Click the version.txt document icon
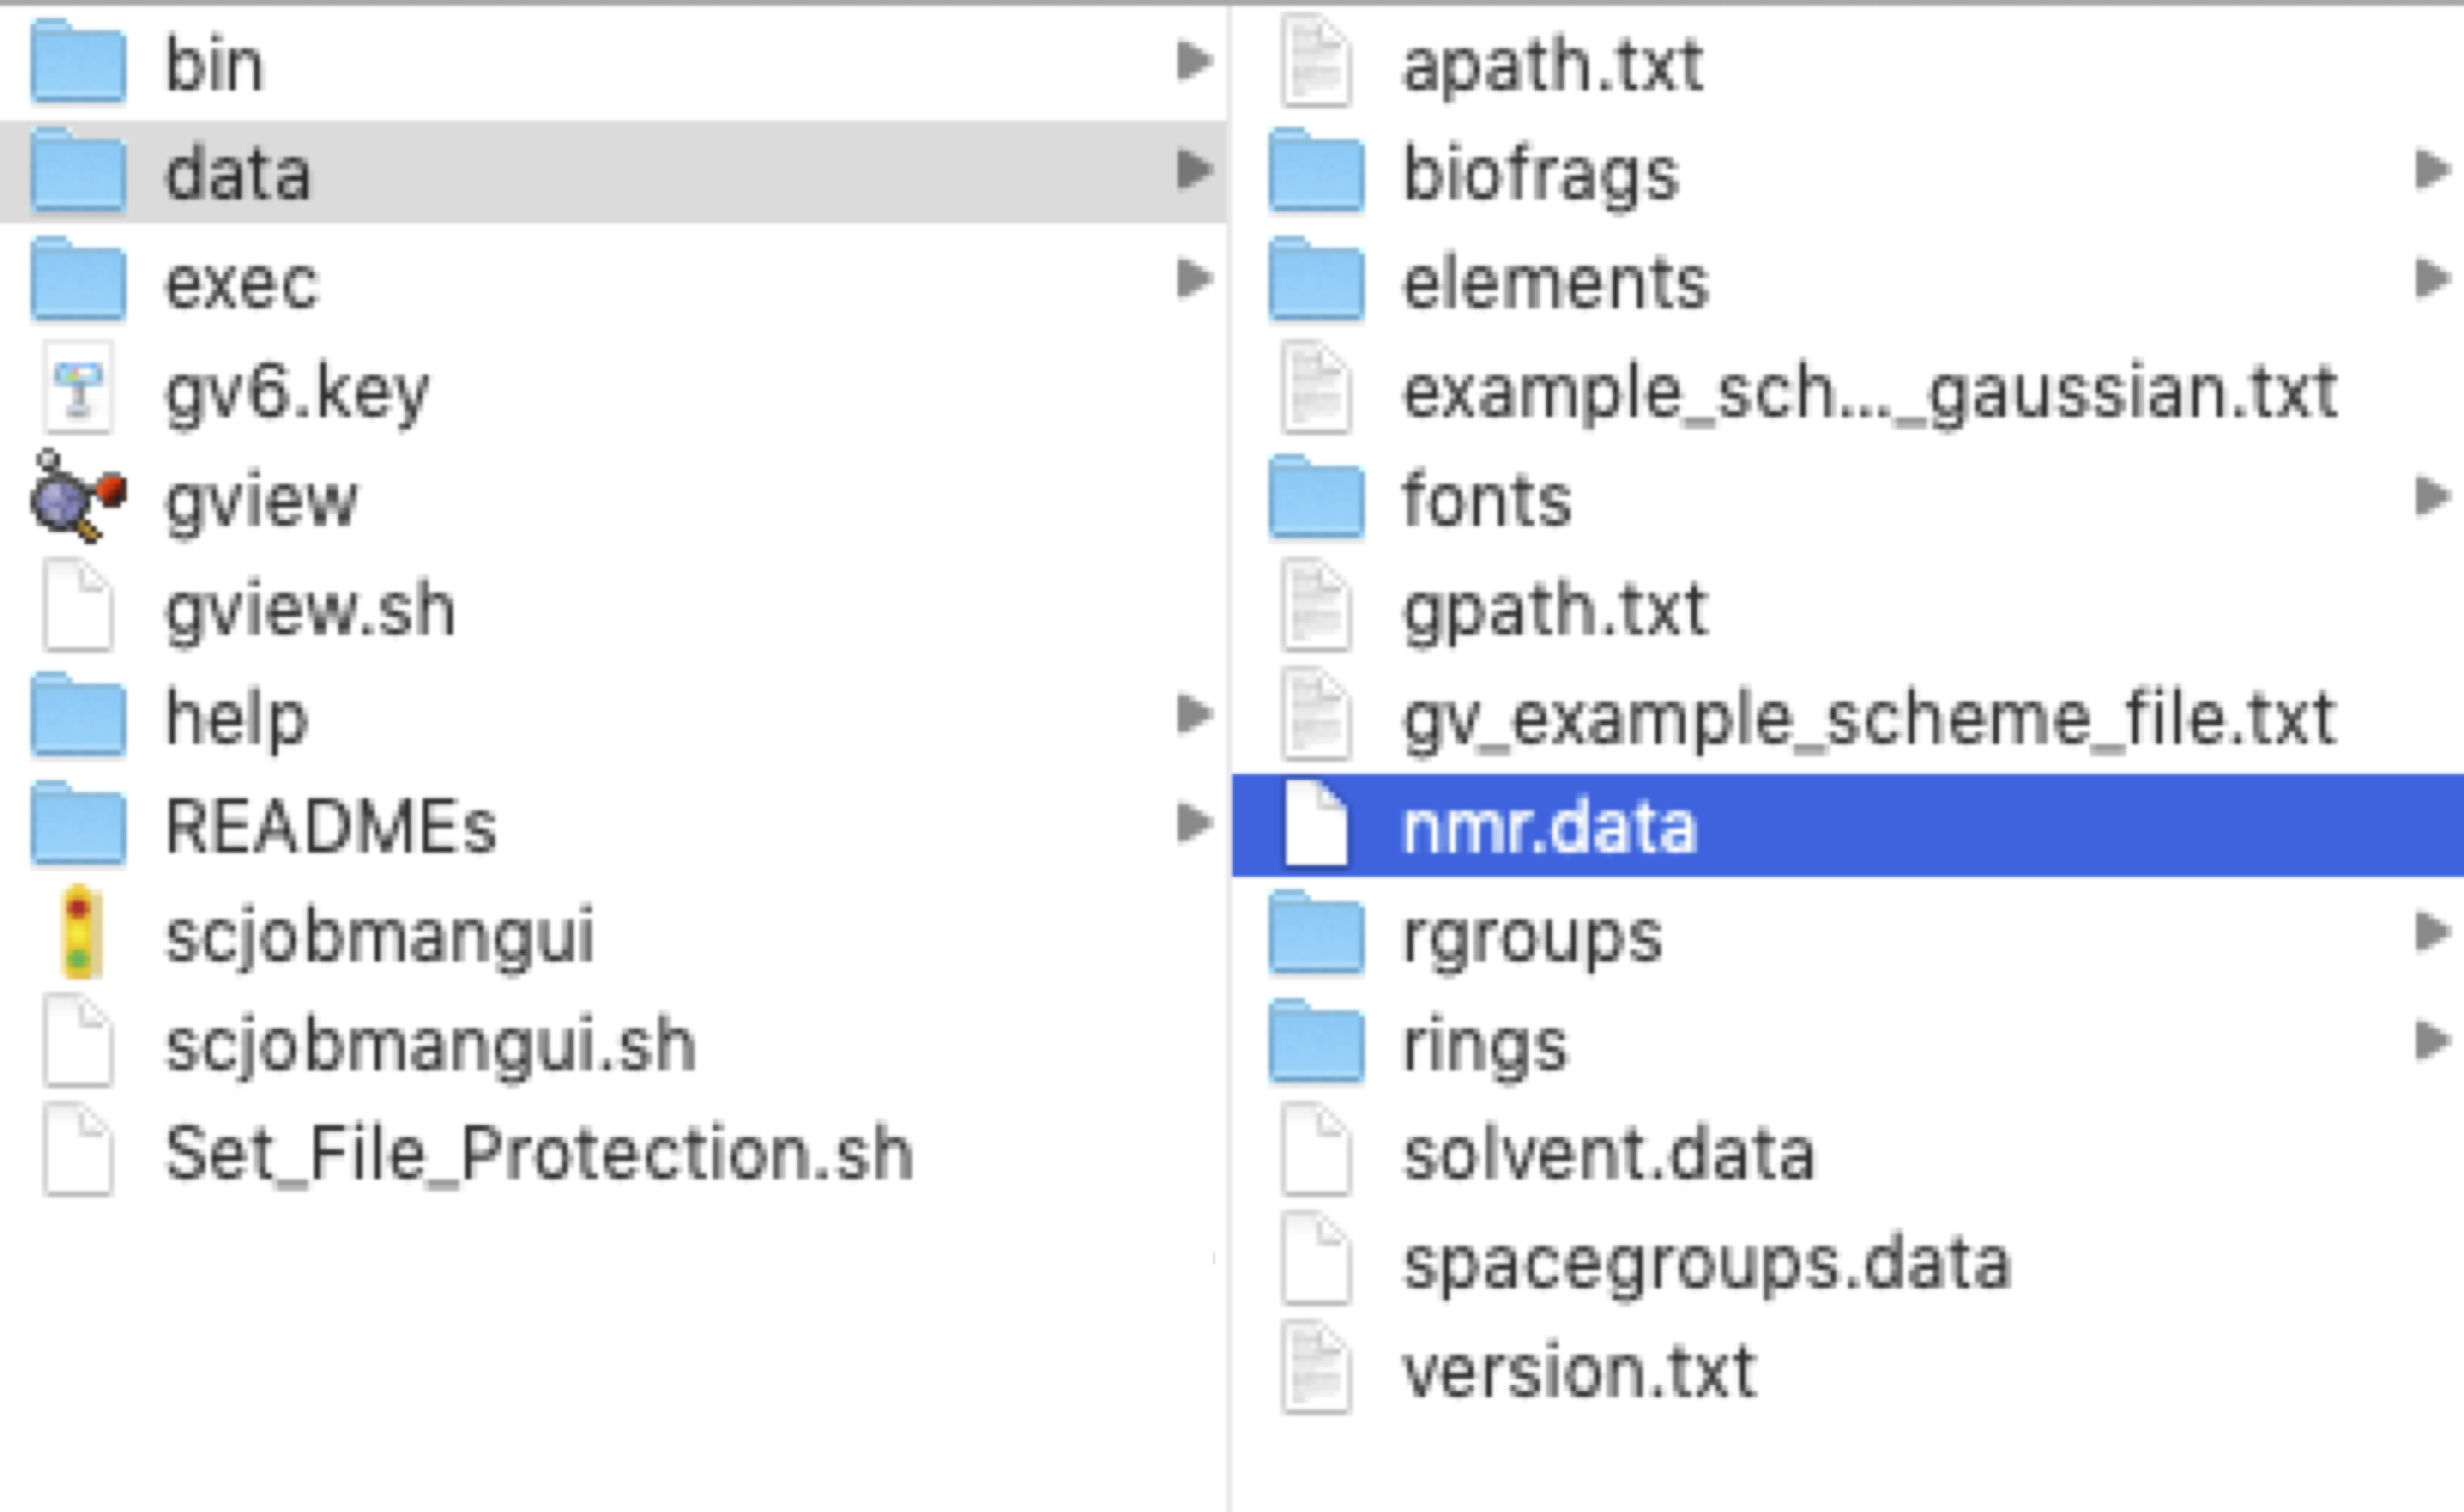Viewport: 2464px width, 1512px height. pyautogui.click(x=1316, y=1369)
